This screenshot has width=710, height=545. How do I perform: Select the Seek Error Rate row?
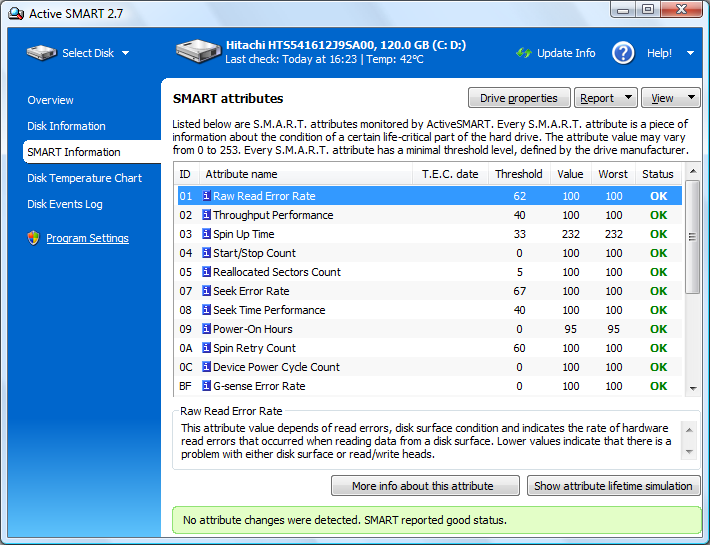(x=429, y=291)
